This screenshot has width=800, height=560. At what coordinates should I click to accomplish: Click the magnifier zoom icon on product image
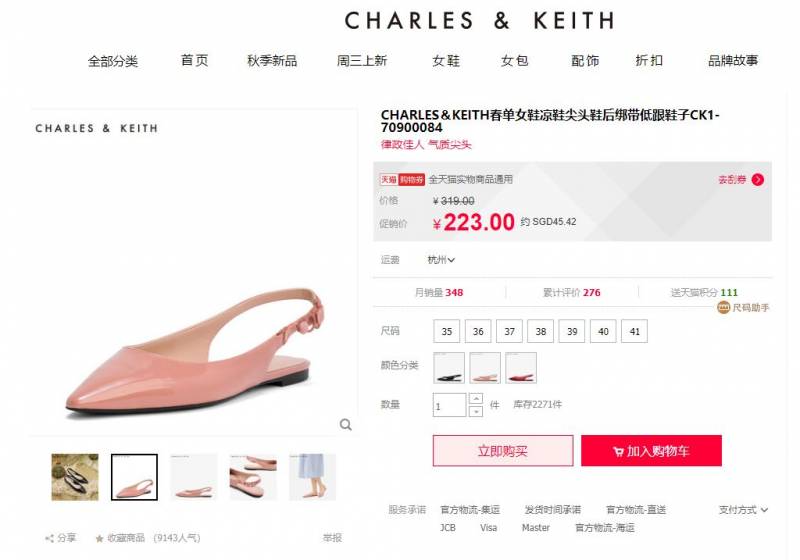[345, 424]
